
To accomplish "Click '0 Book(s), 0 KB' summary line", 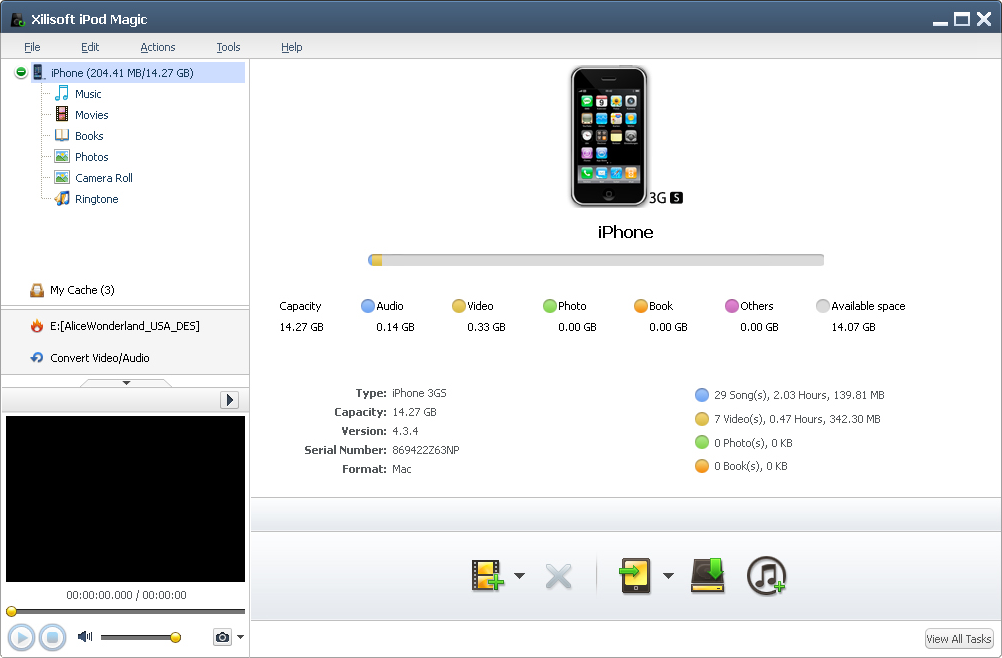I will click(x=750, y=466).
